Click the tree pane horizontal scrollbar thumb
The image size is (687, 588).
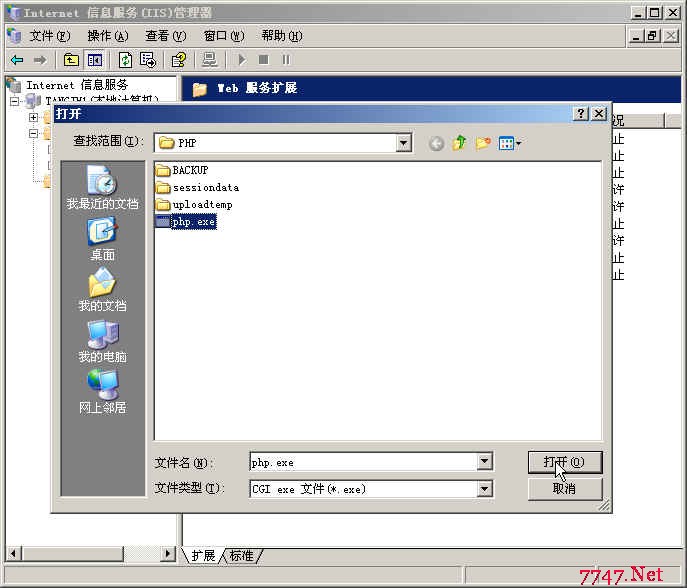coord(73,553)
